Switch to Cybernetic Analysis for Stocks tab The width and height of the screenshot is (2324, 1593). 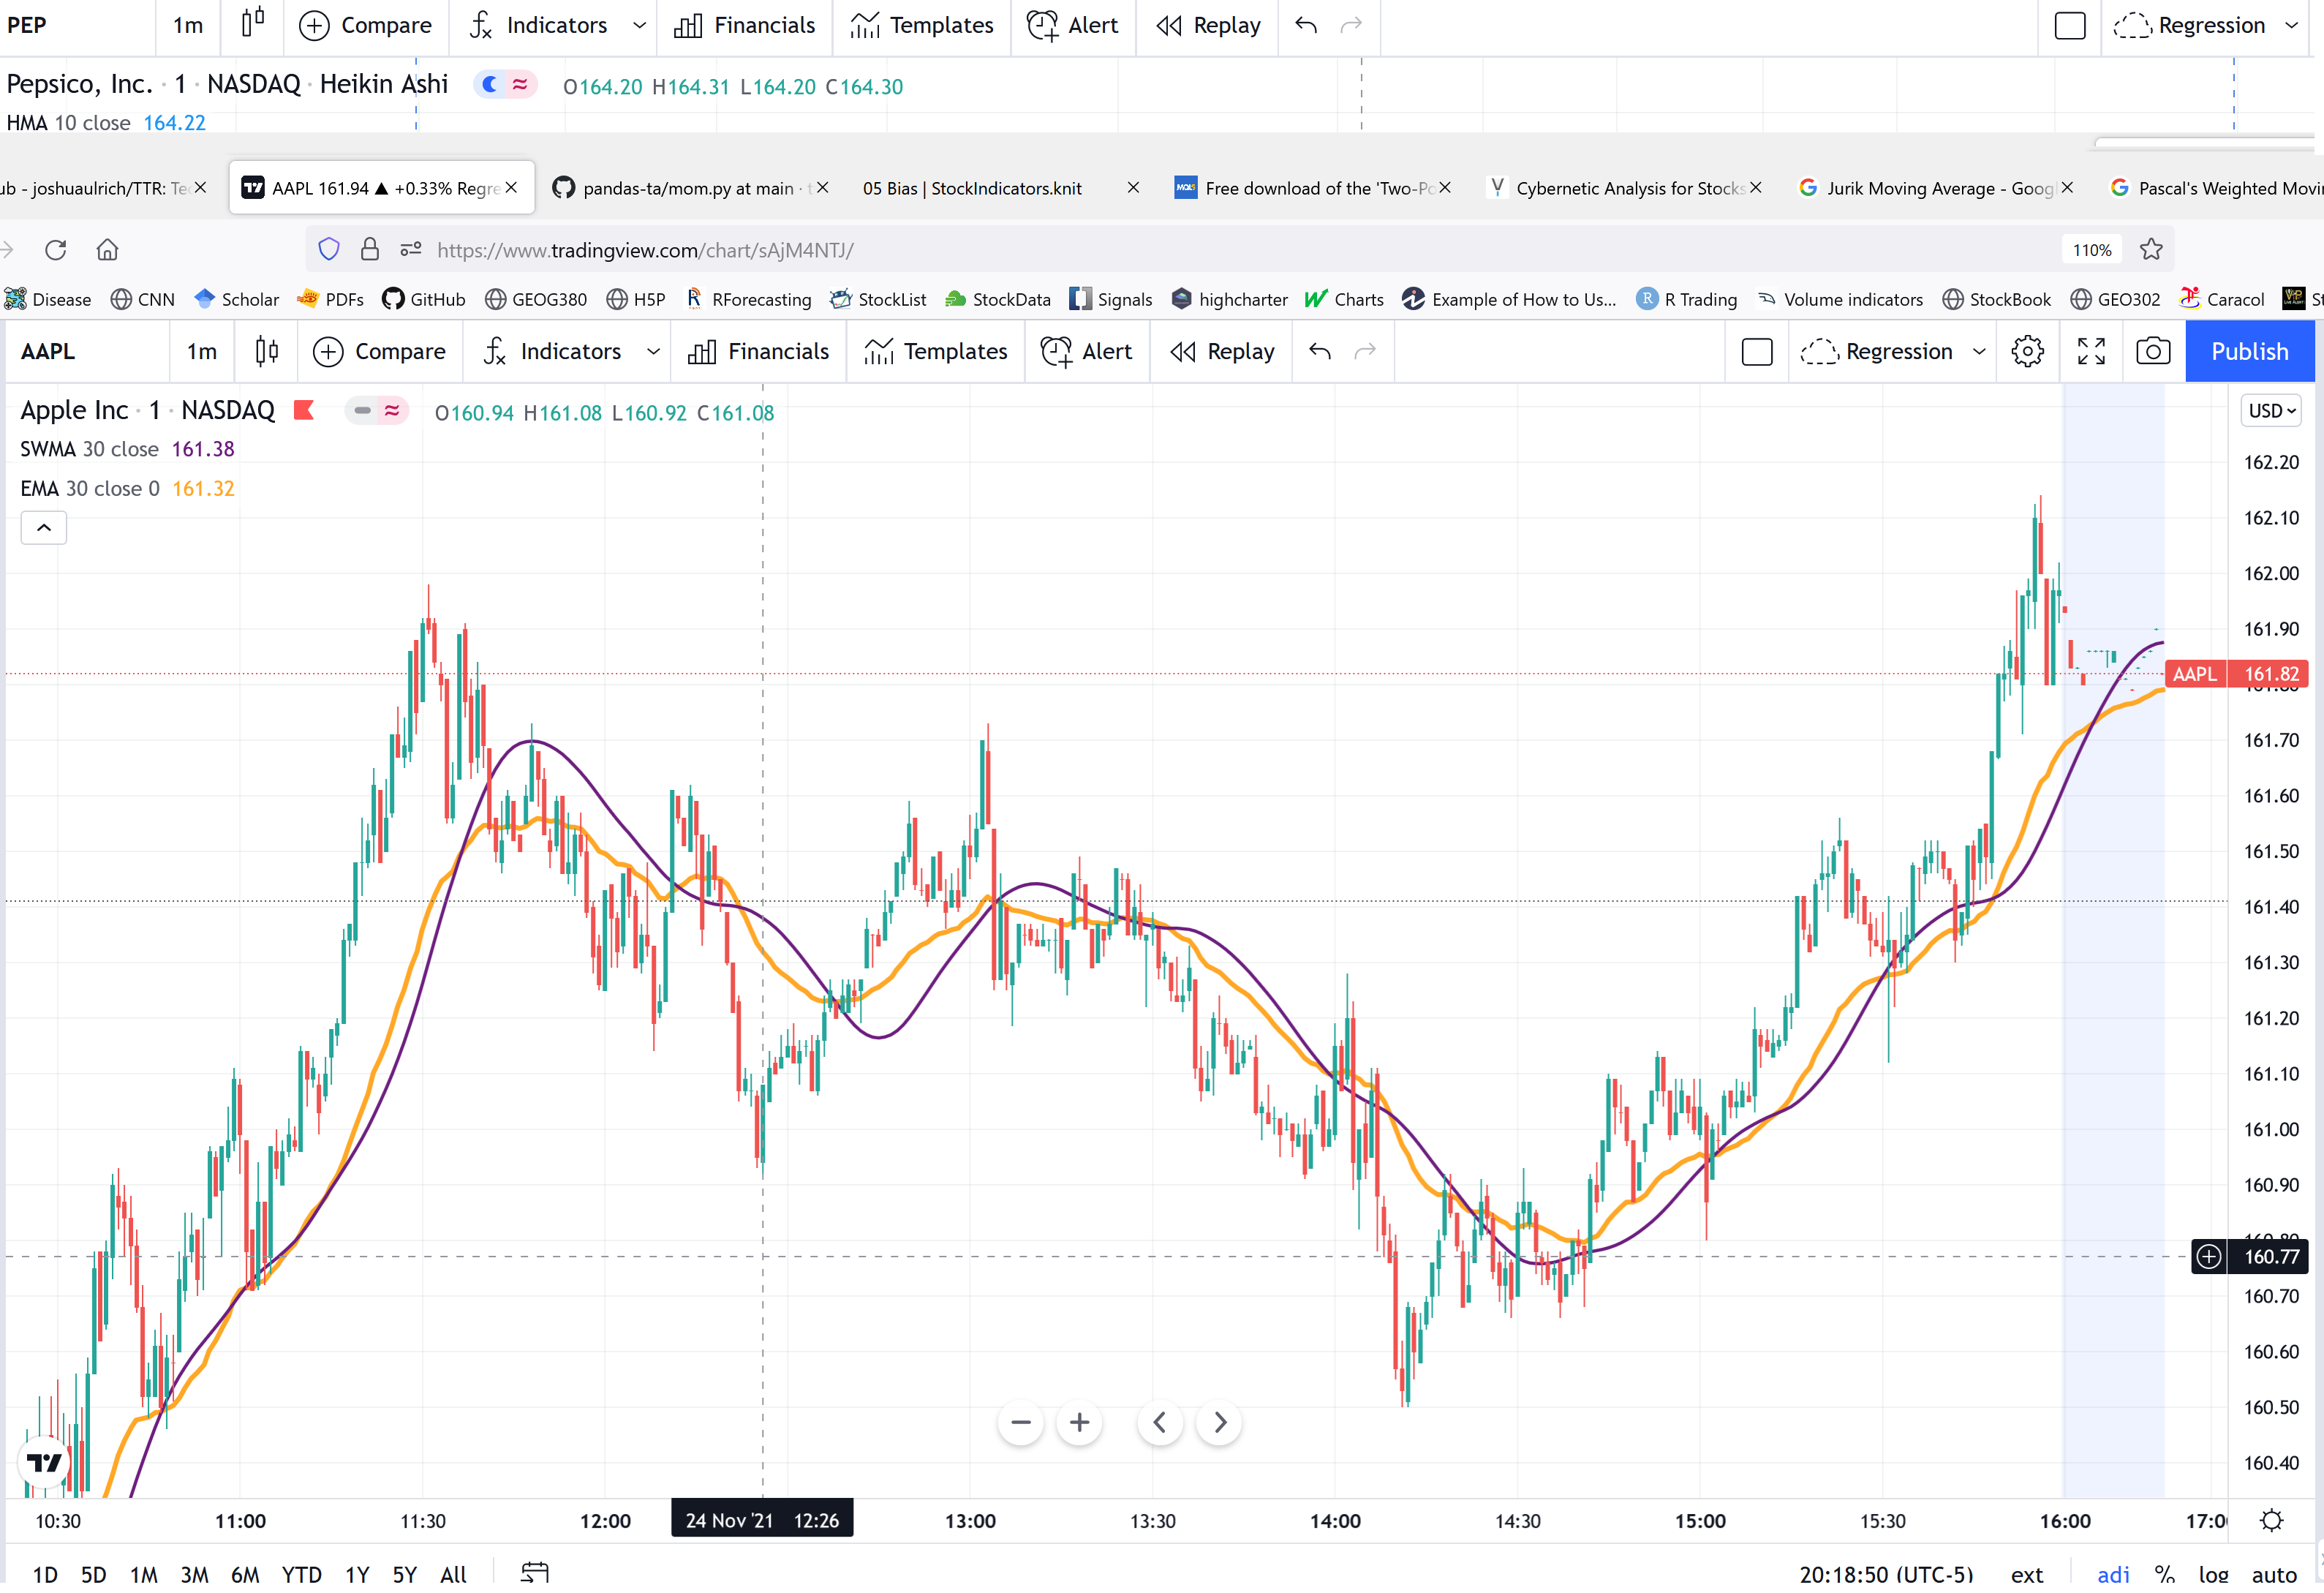pos(1625,188)
